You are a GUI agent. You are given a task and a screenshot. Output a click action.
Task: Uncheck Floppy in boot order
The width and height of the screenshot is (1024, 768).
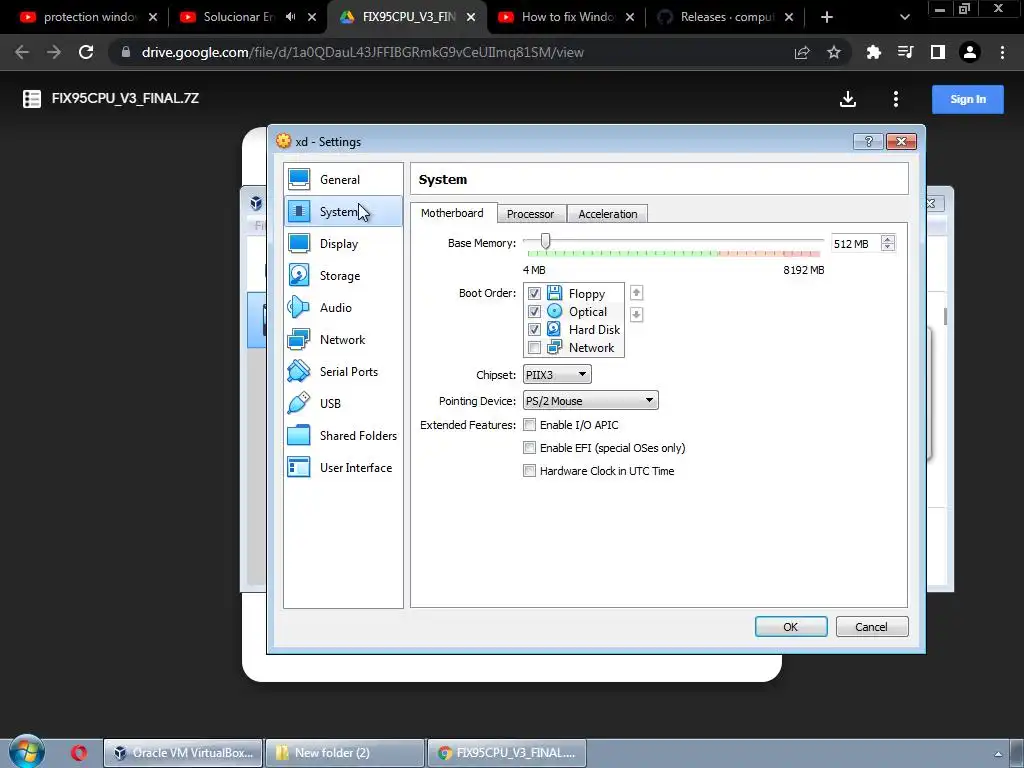click(x=534, y=293)
